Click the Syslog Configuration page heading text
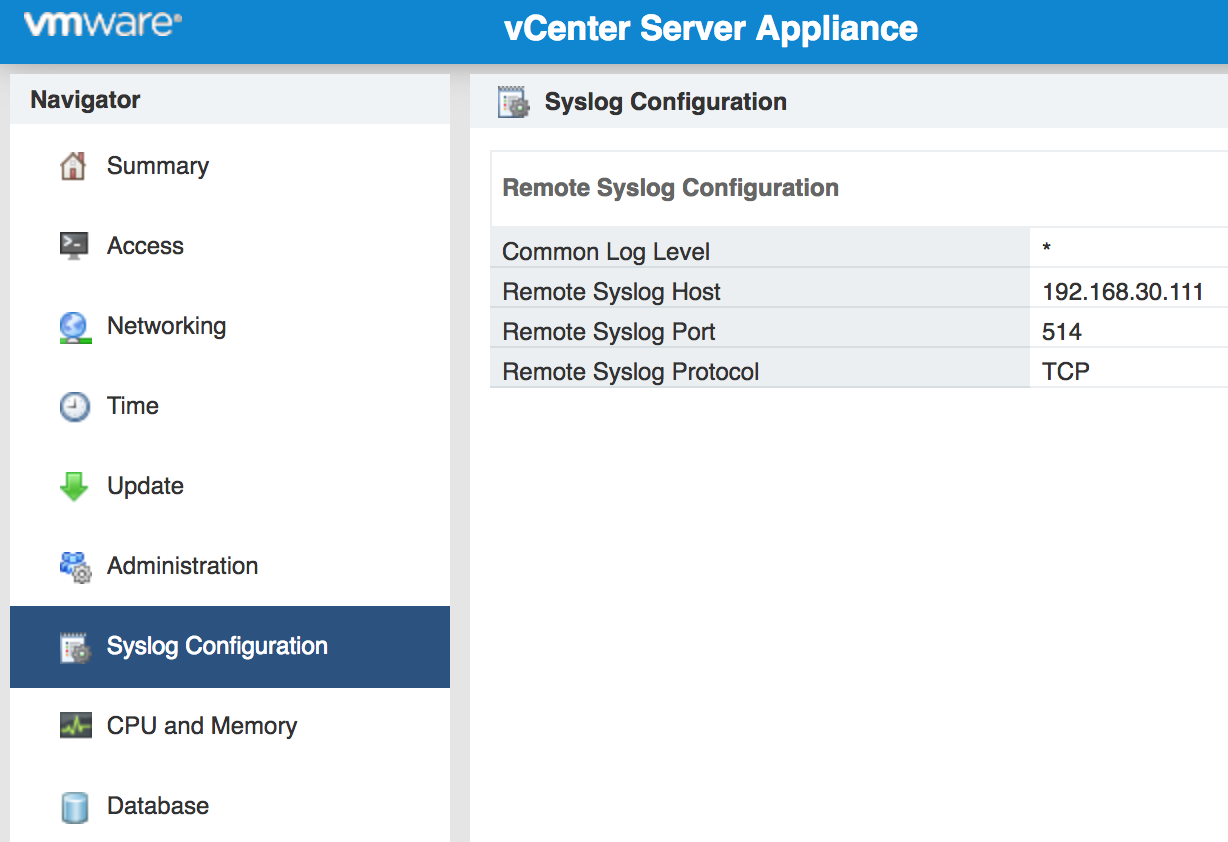 click(x=665, y=102)
